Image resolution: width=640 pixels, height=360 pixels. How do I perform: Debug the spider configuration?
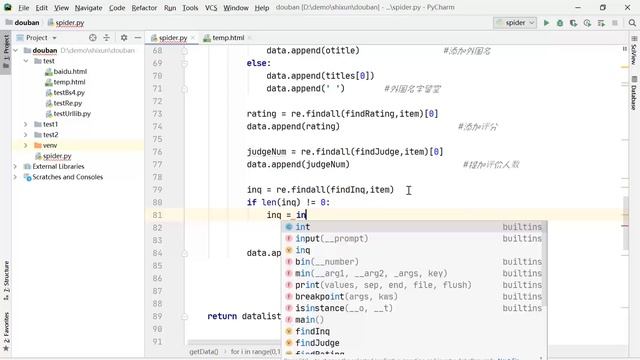coord(560,23)
